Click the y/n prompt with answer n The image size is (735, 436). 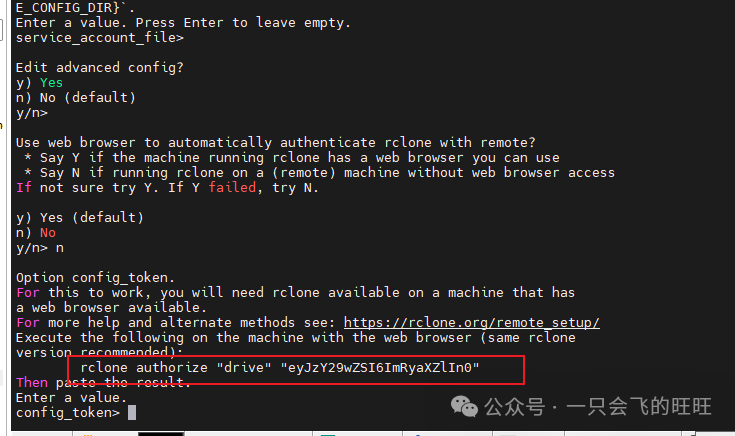pyautogui.click(x=40, y=248)
